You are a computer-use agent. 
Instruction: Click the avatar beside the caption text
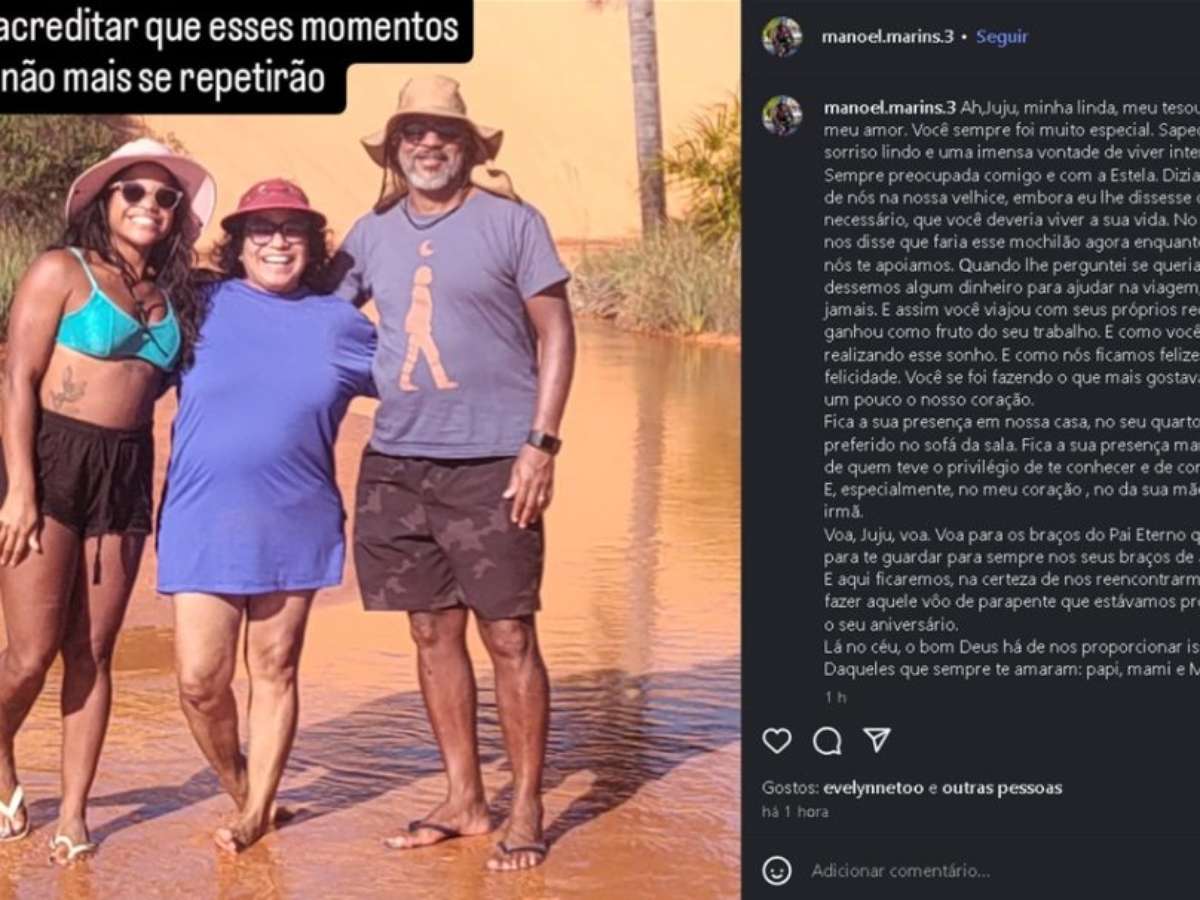click(782, 115)
